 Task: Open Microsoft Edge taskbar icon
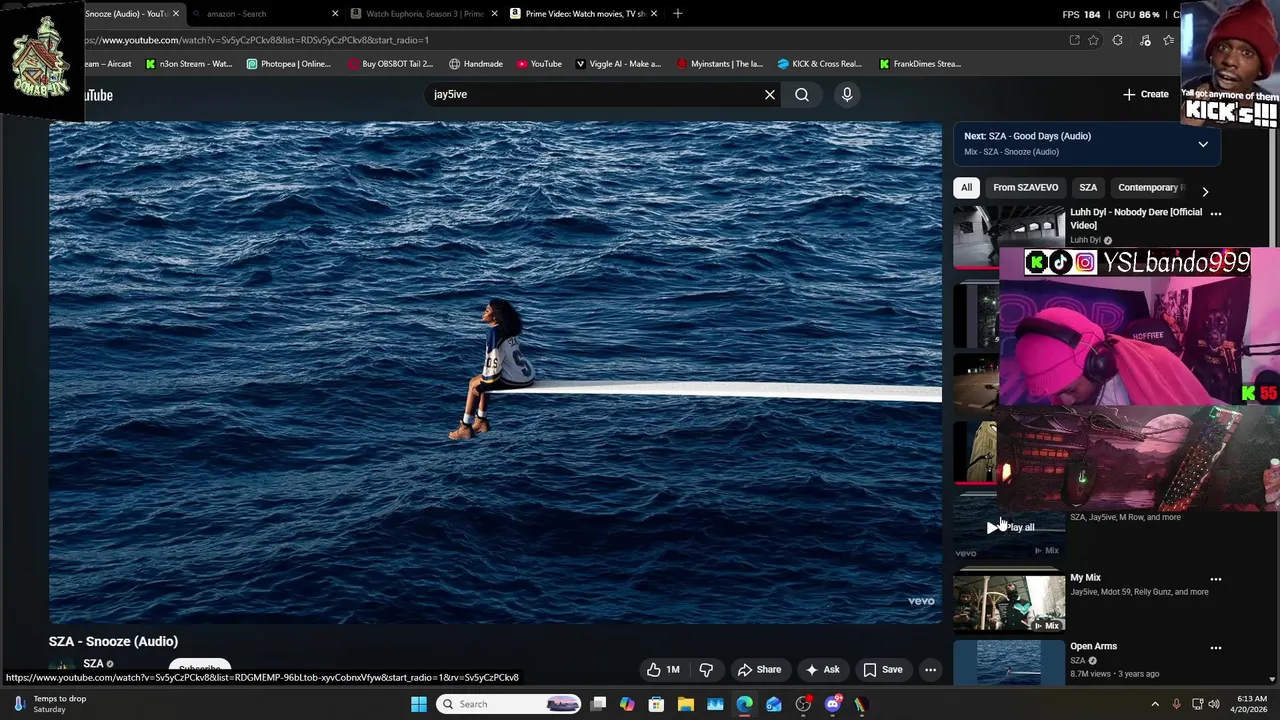745,704
